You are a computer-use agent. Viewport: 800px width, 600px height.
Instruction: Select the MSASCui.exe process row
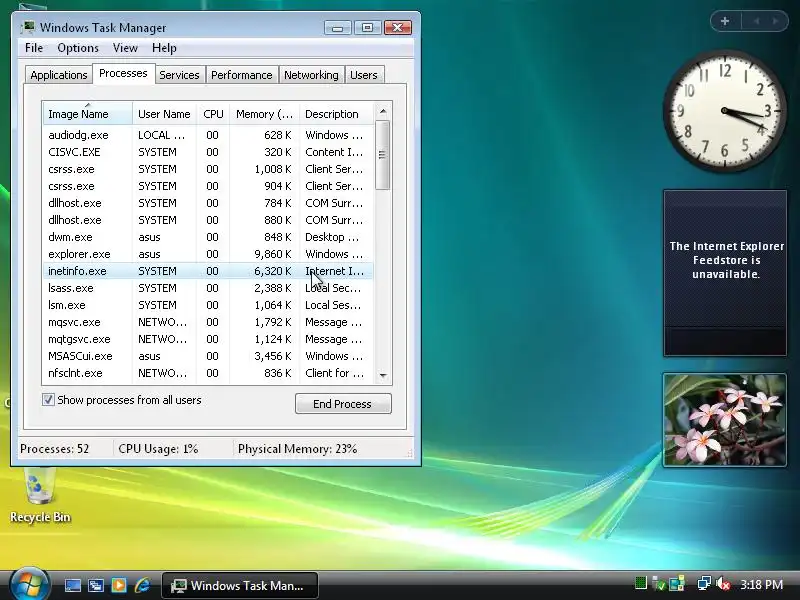click(208, 356)
